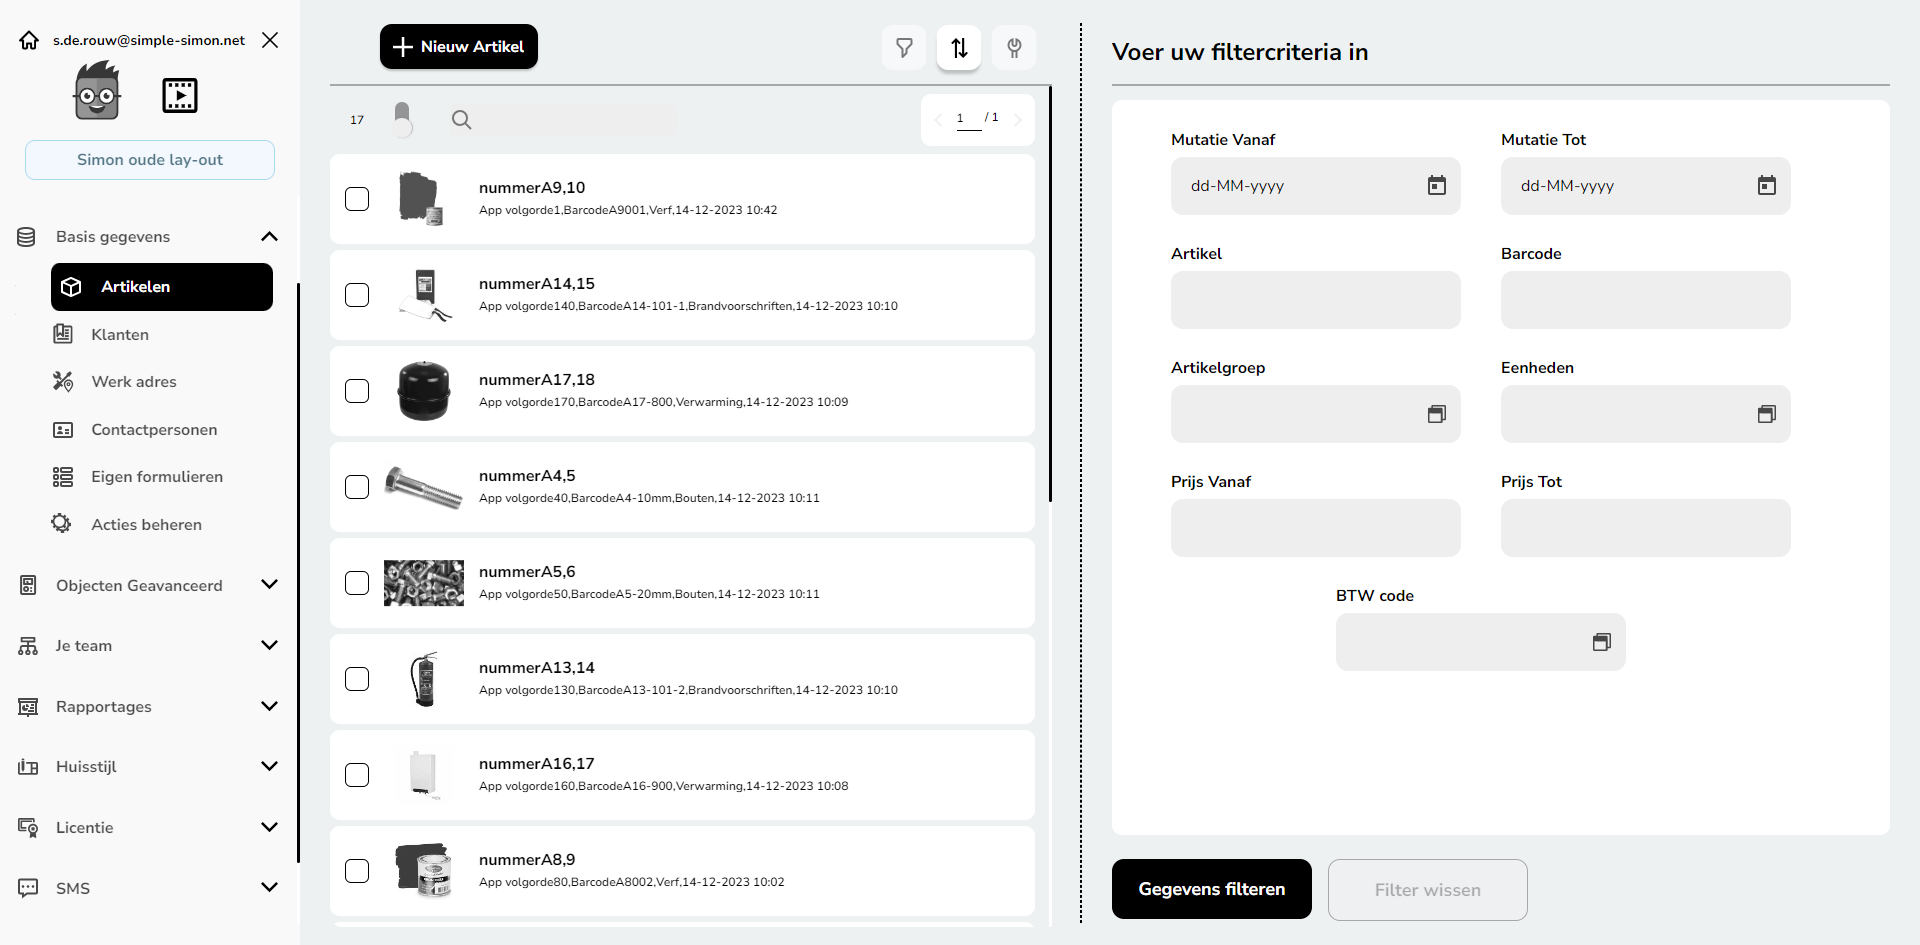The image size is (1920, 945).
Task: Check the box for nummerA14,15
Action: click(x=357, y=295)
